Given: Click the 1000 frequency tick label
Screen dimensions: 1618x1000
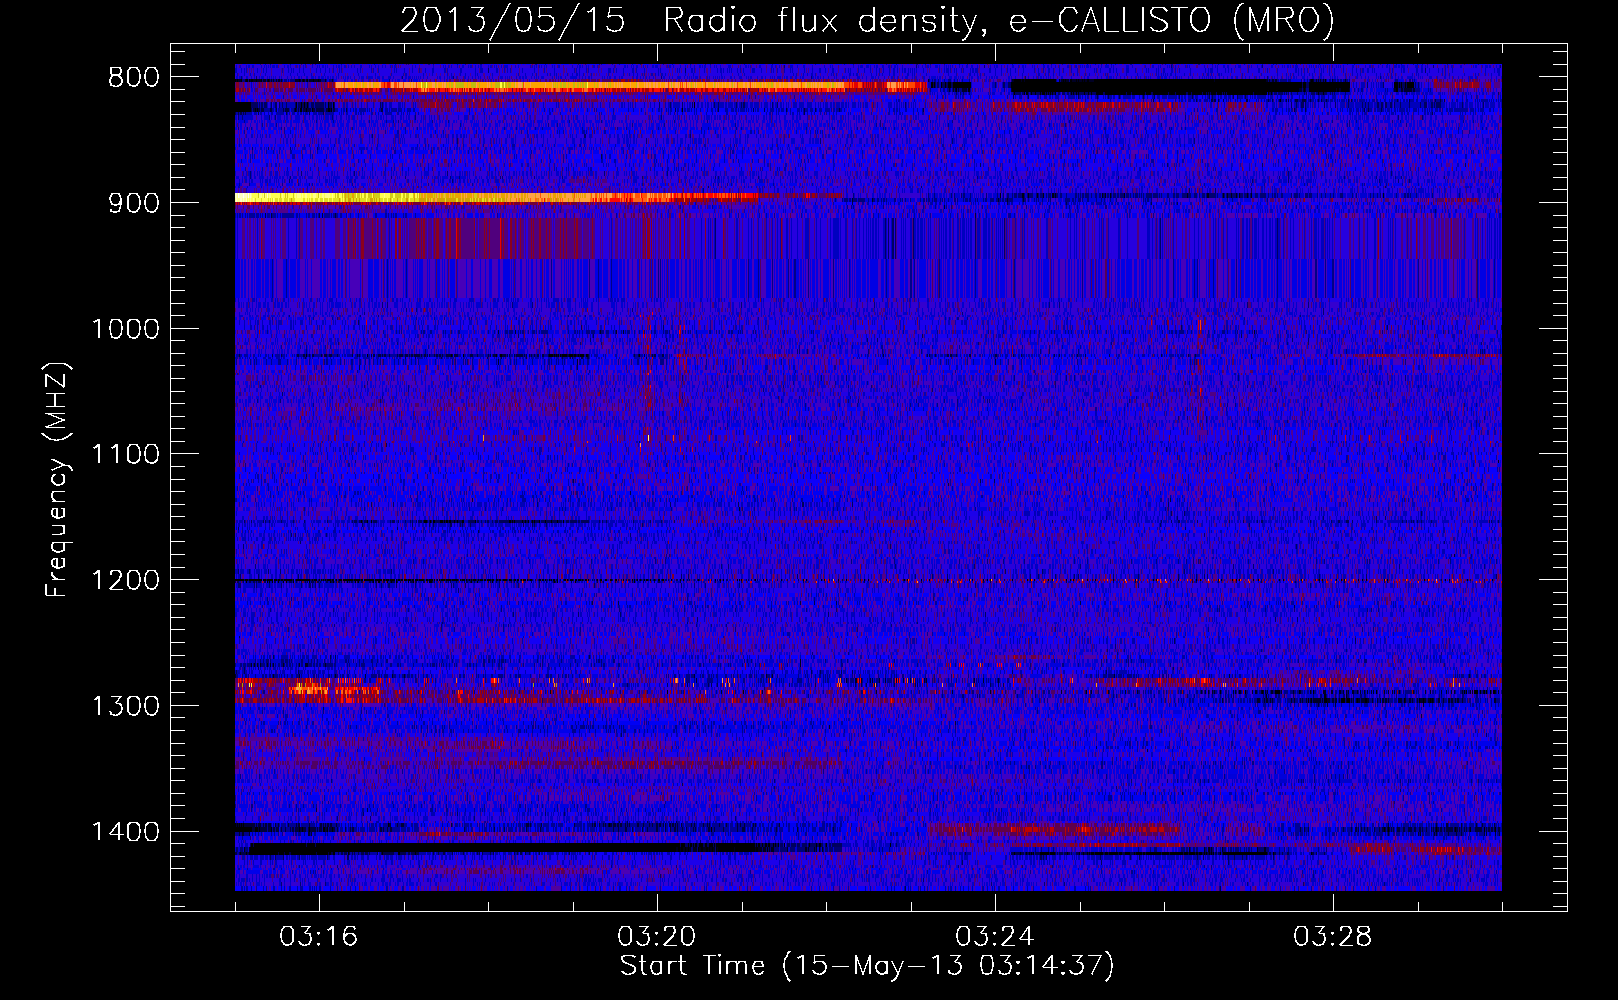Looking at the screenshot, I should tap(125, 329).
